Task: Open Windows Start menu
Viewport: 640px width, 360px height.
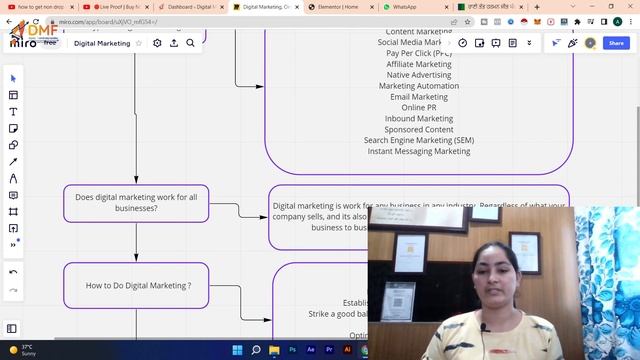Action: 237,350
